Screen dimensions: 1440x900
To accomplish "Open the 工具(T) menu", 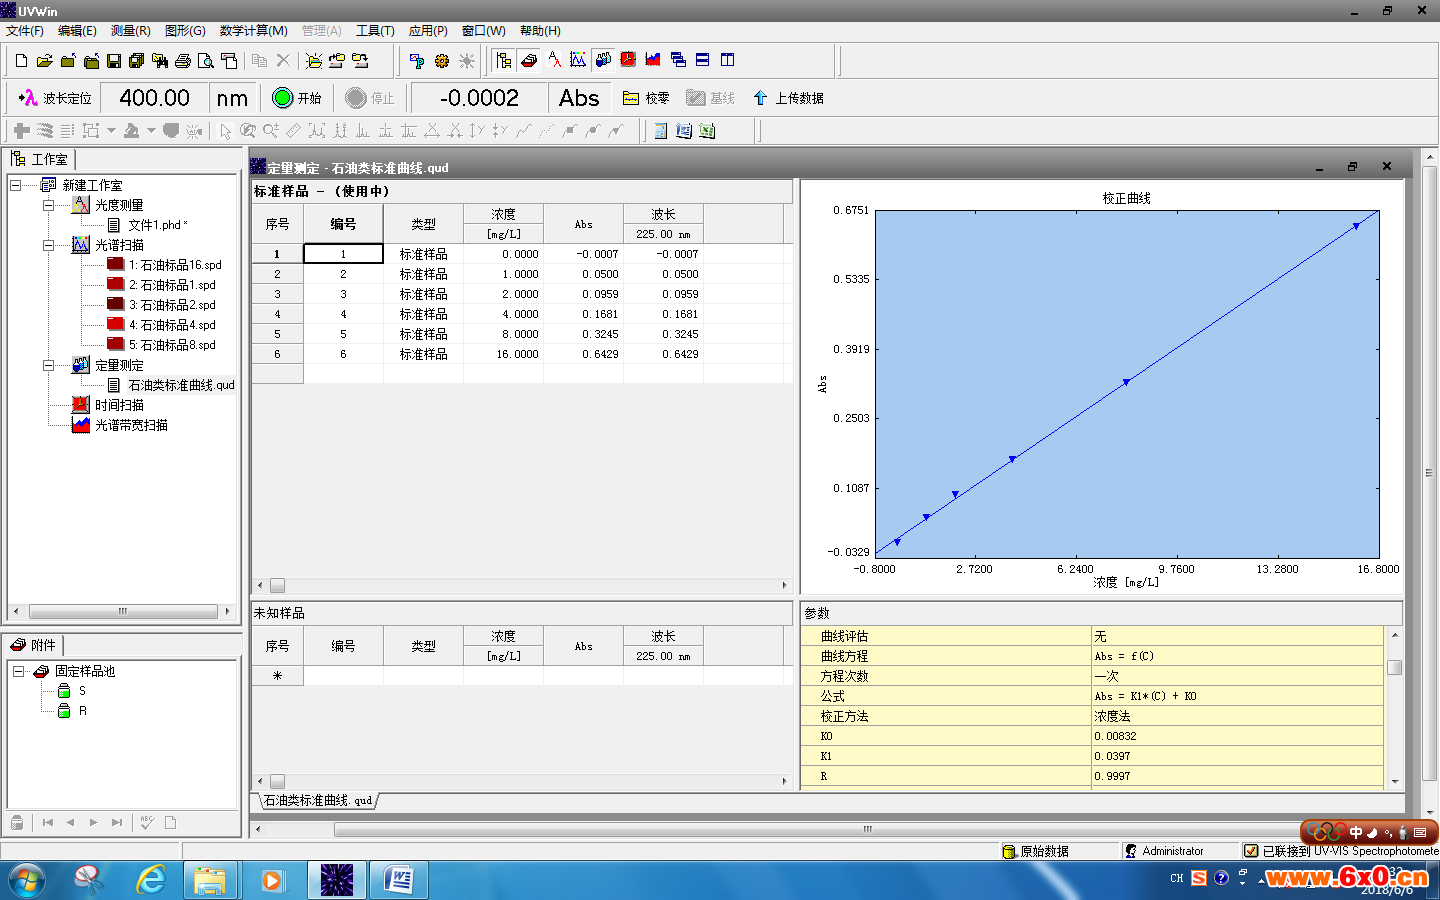I will 375,31.
